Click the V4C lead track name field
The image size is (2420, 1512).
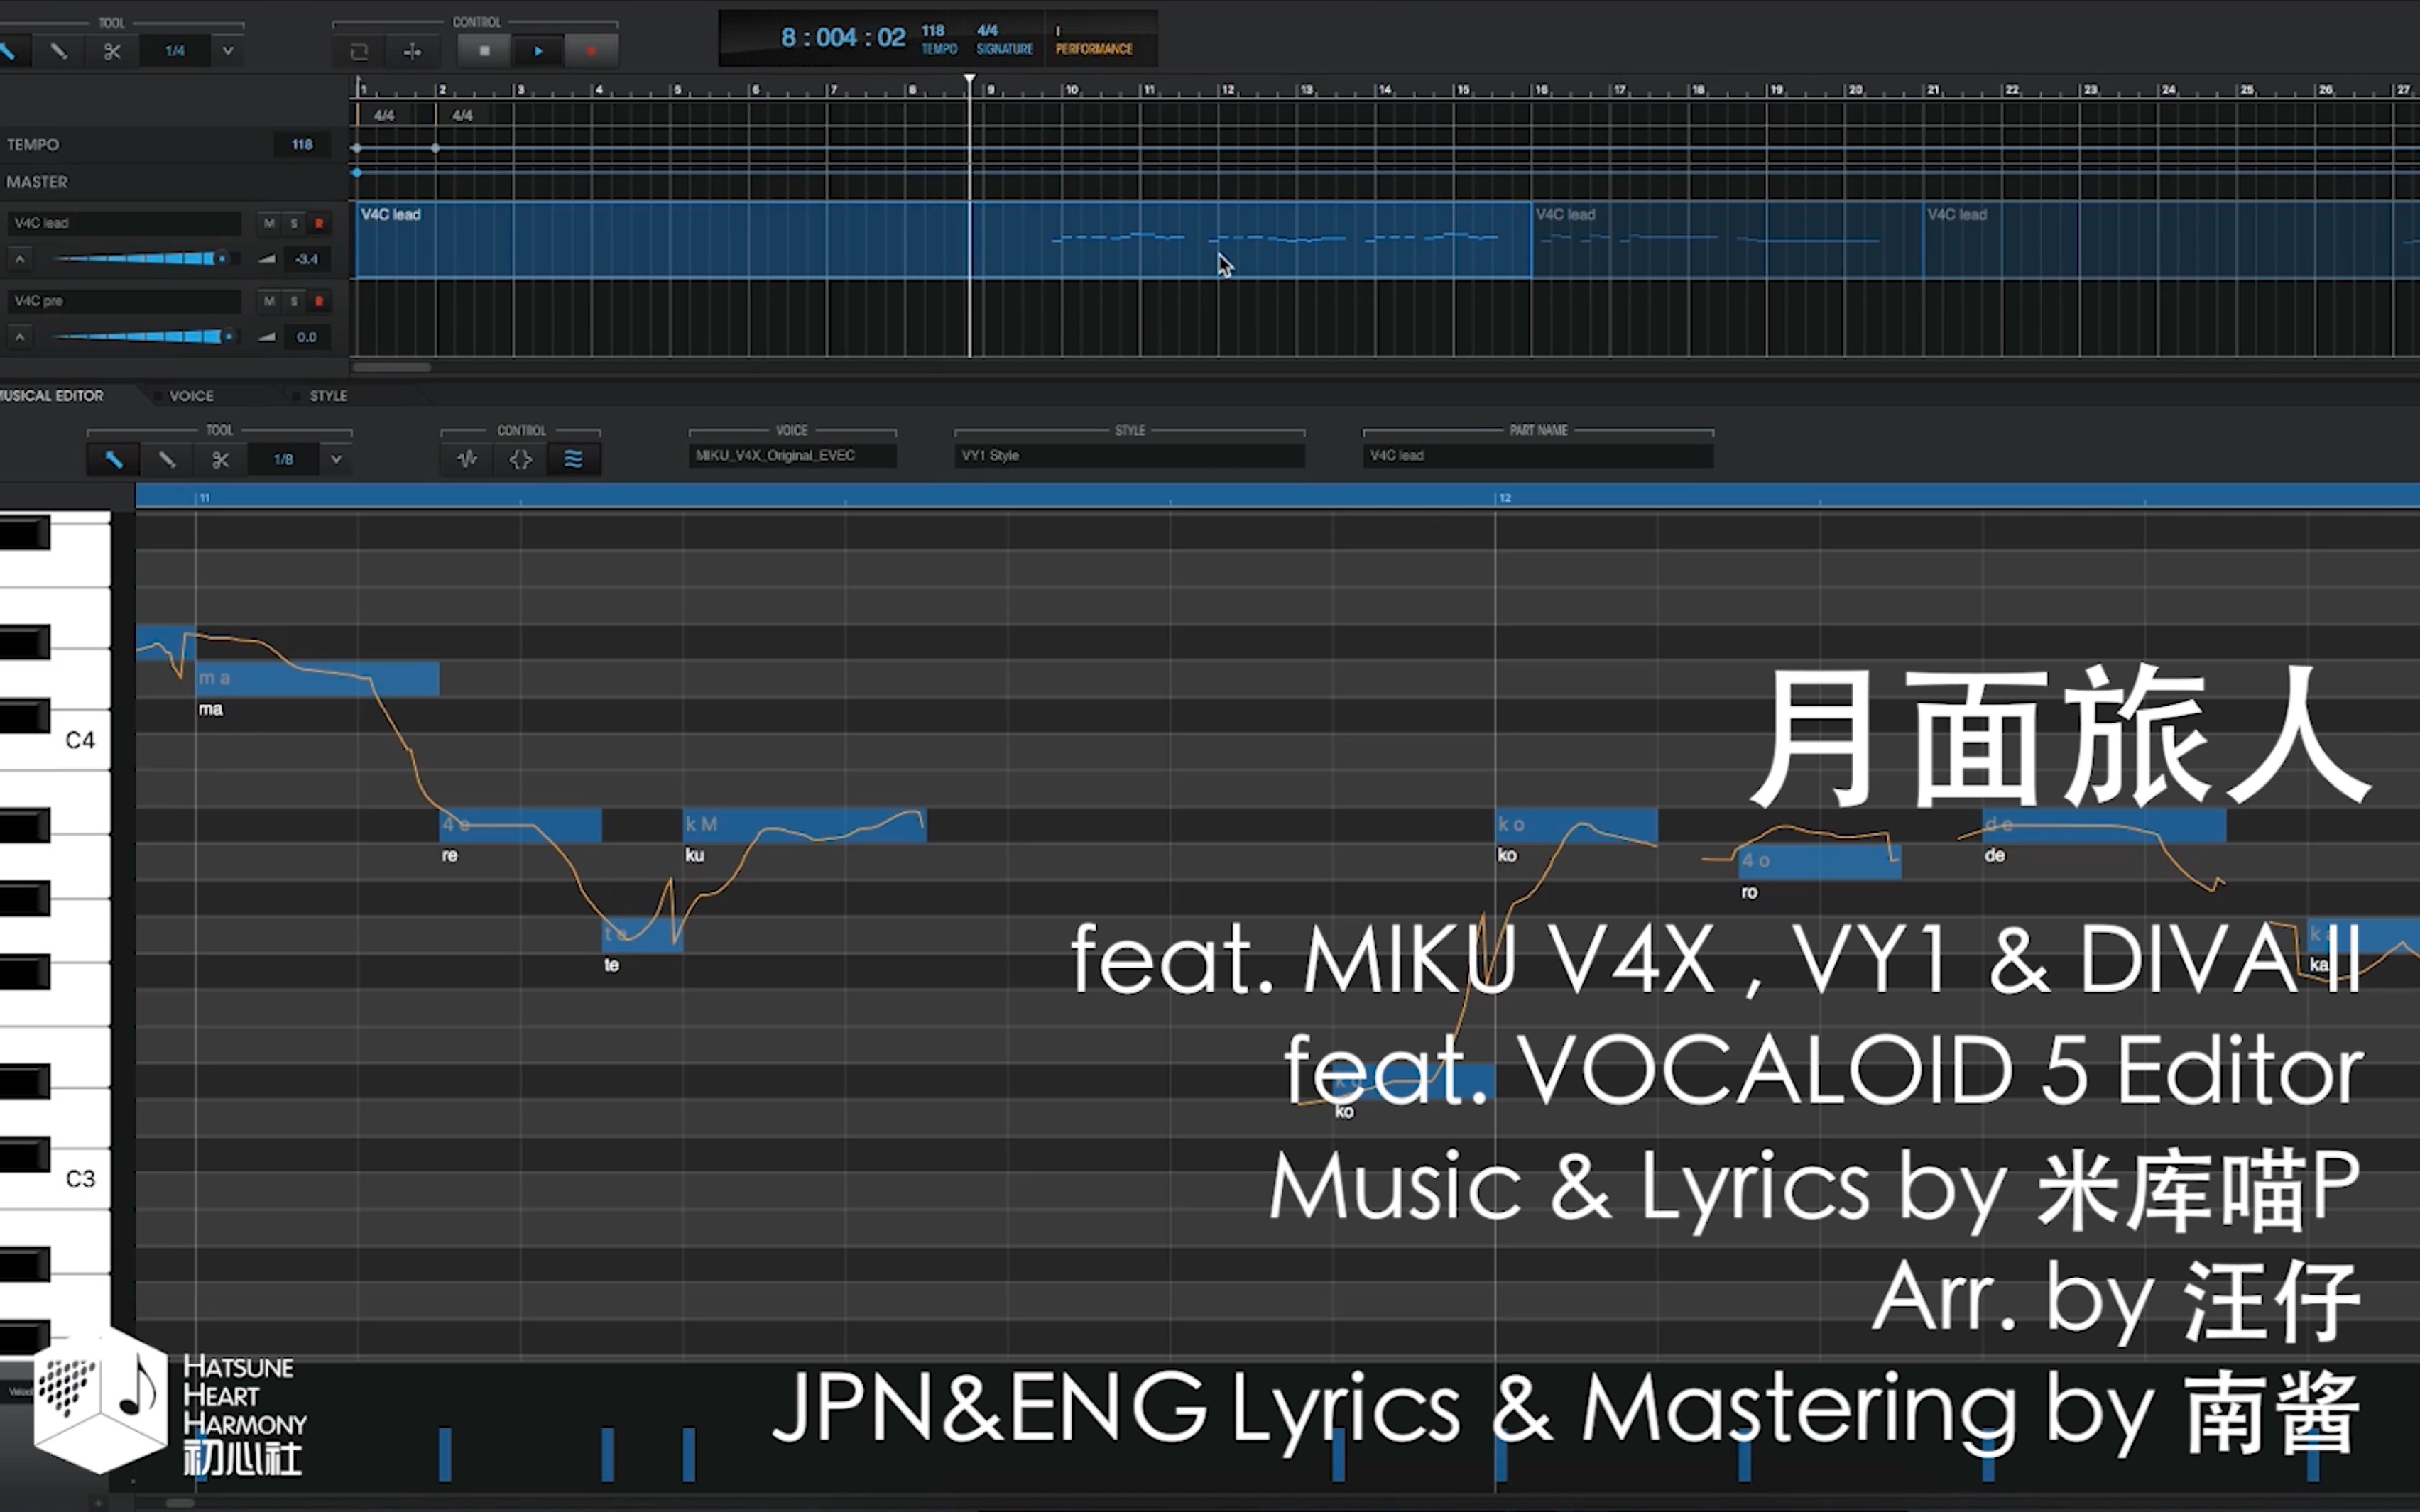tap(125, 223)
